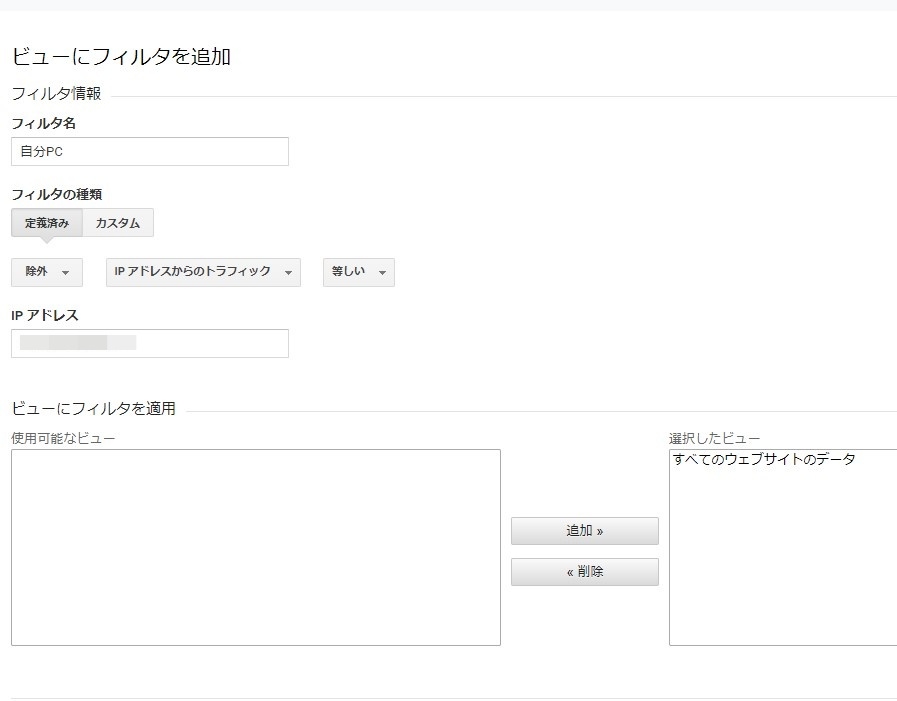
Task: Click the 等しい condition selector button
Action: click(x=357, y=272)
